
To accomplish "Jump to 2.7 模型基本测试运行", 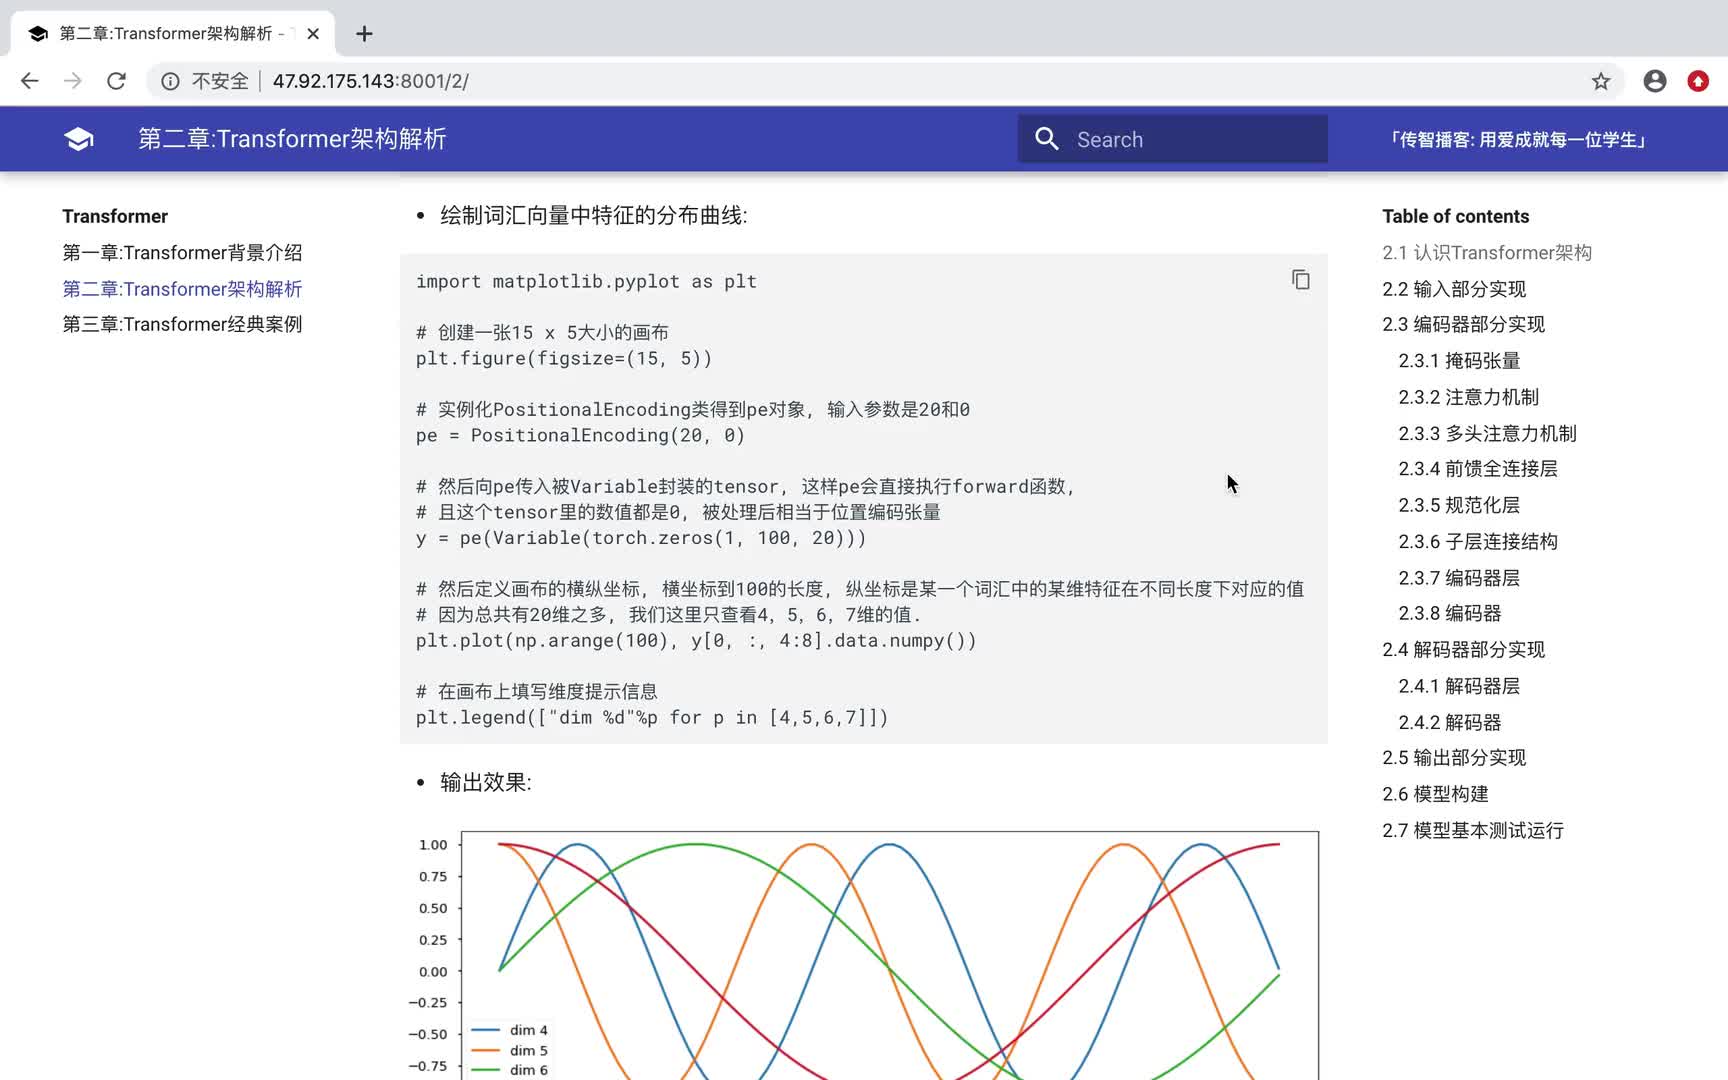I will point(1473,830).
